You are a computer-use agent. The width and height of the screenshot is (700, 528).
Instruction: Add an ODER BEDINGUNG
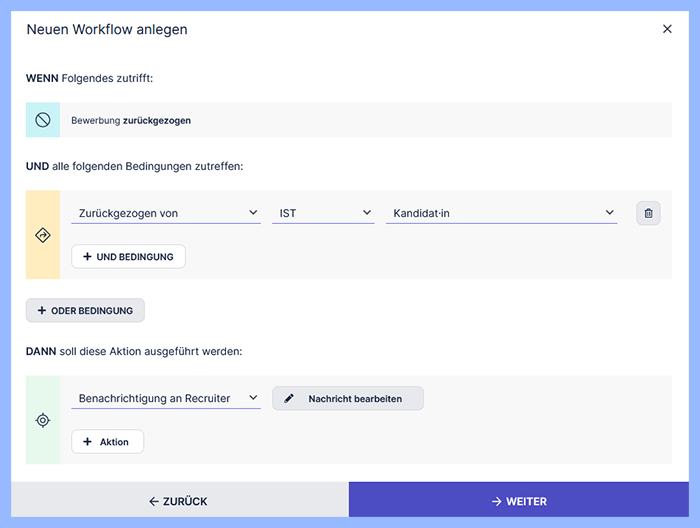(x=85, y=310)
